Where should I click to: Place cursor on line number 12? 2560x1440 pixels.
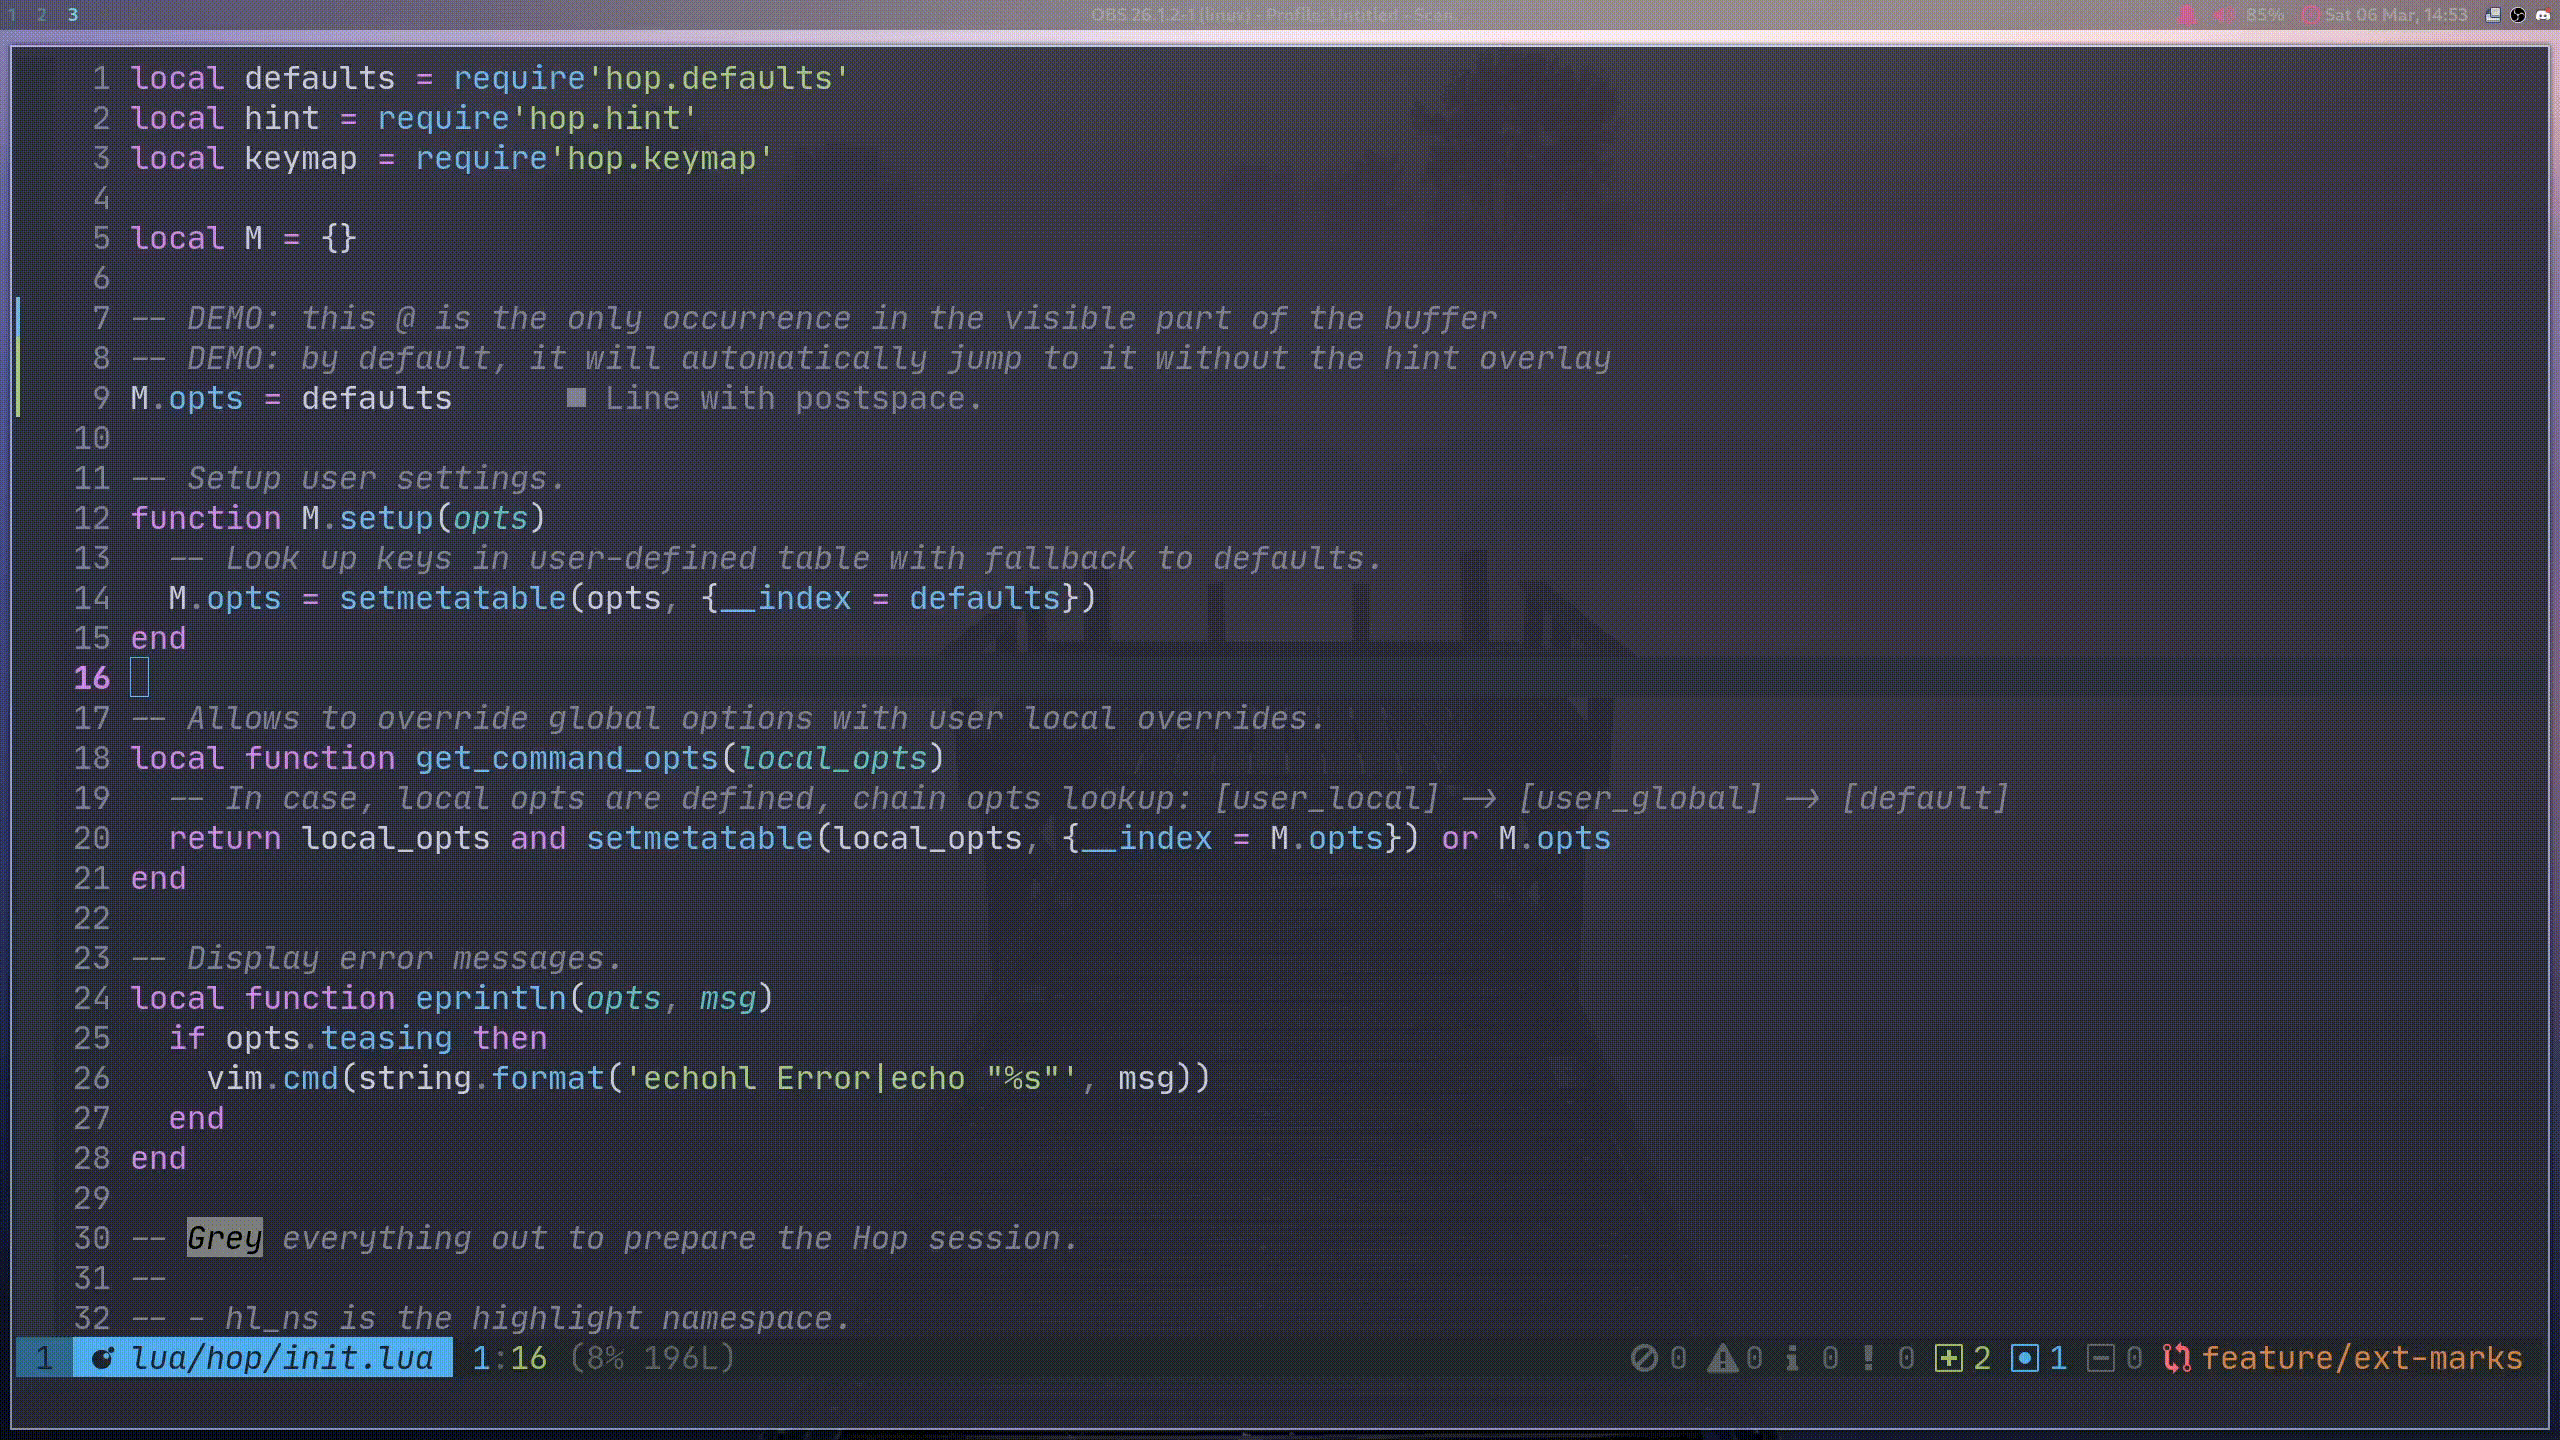tap(91, 518)
